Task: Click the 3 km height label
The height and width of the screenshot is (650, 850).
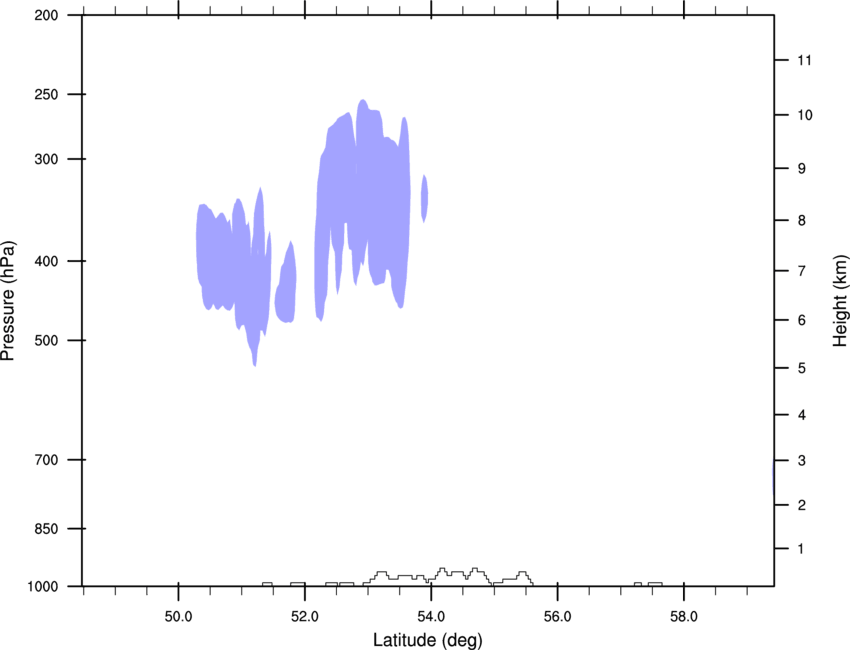Action: (801, 461)
